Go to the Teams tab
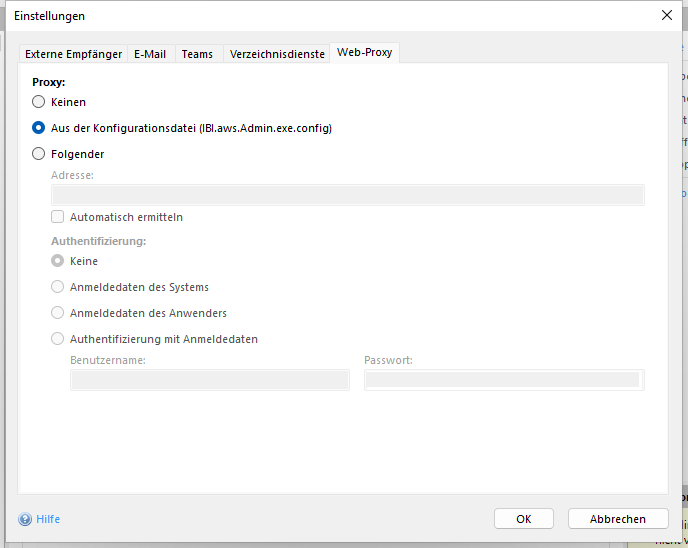Image resolution: width=688 pixels, height=548 pixels. coord(197,54)
